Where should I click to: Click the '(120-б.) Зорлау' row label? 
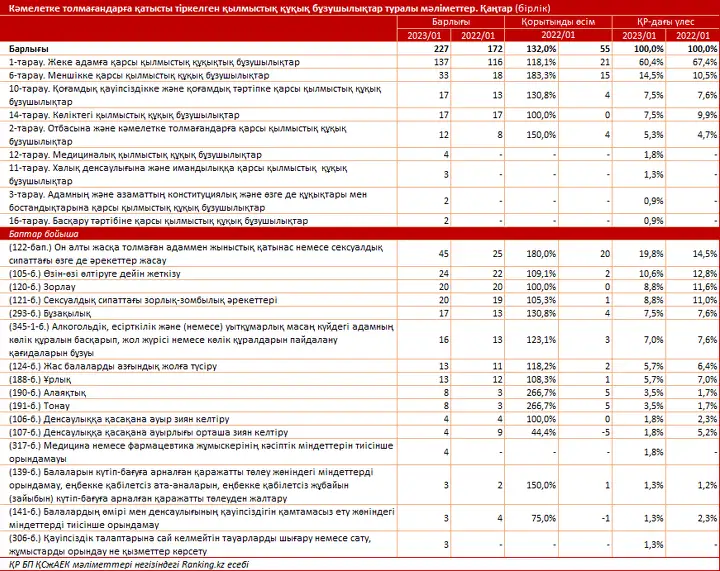click(39, 285)
